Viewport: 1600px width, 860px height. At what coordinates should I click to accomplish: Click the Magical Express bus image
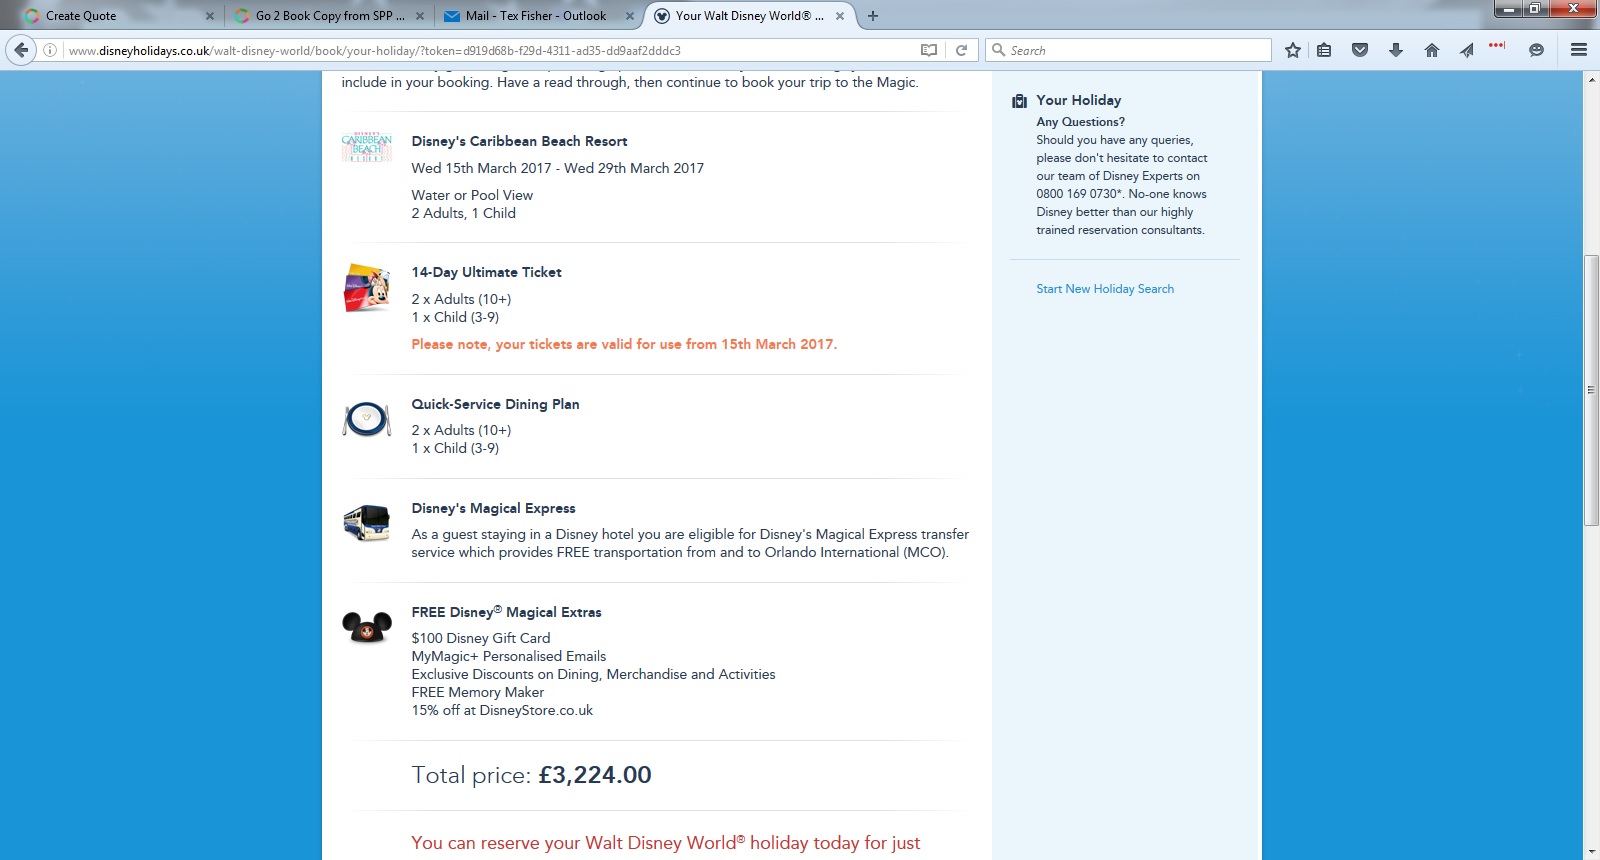click(x=367, y=522)
